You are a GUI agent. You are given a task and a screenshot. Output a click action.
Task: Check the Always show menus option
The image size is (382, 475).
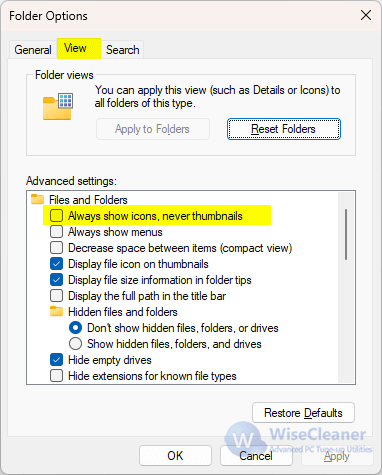coord(57,232)
